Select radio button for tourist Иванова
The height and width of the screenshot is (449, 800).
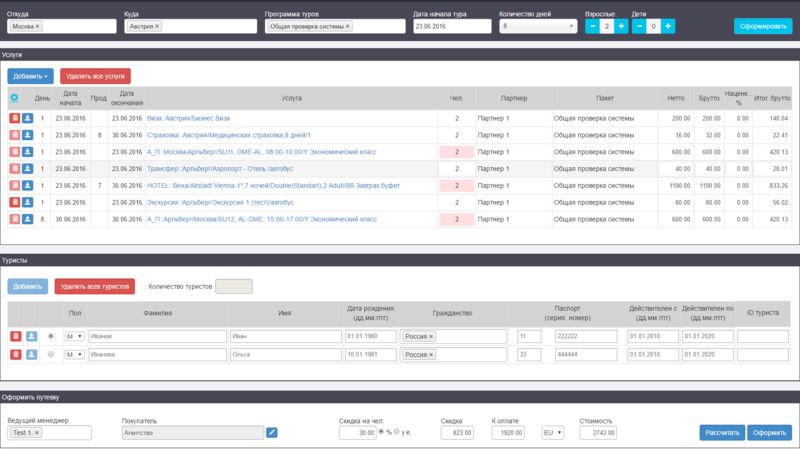click(51, 354)
